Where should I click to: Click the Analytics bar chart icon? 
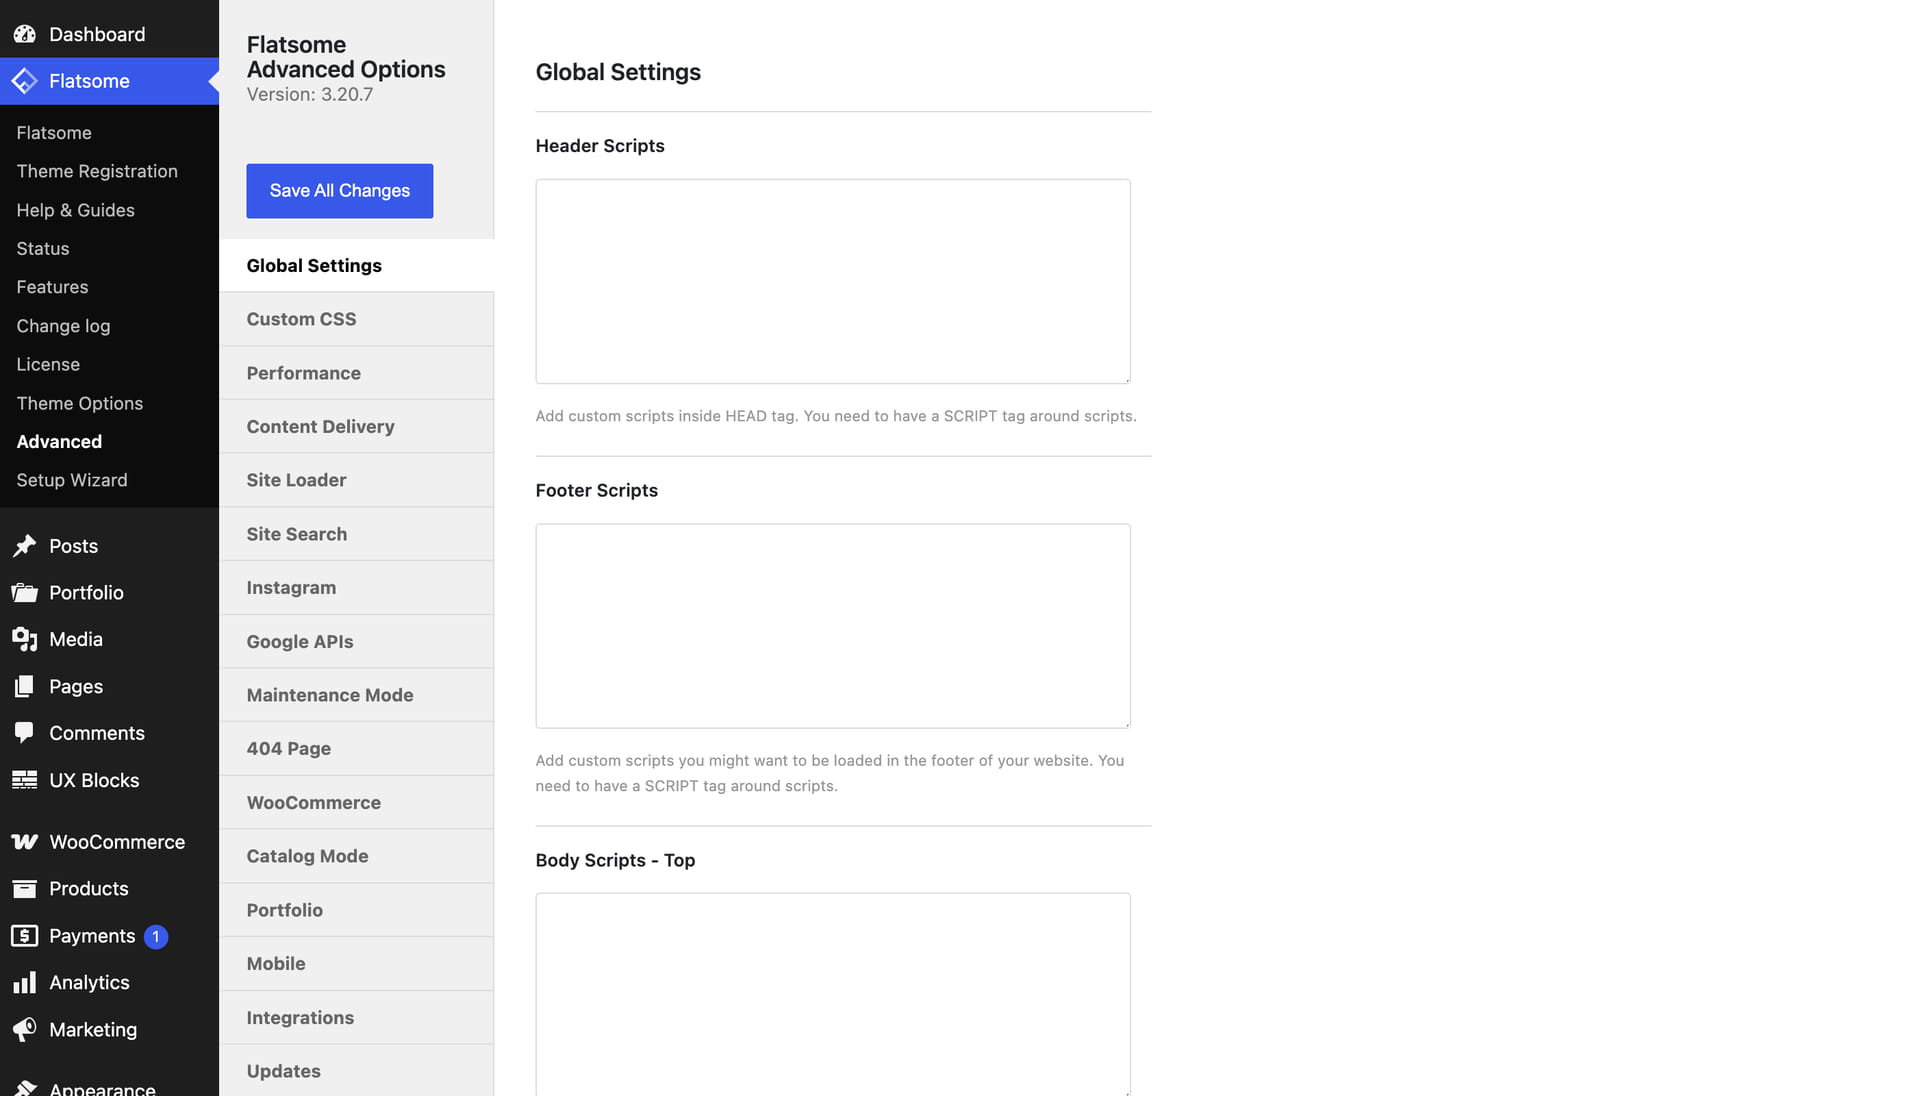(25, 983)
